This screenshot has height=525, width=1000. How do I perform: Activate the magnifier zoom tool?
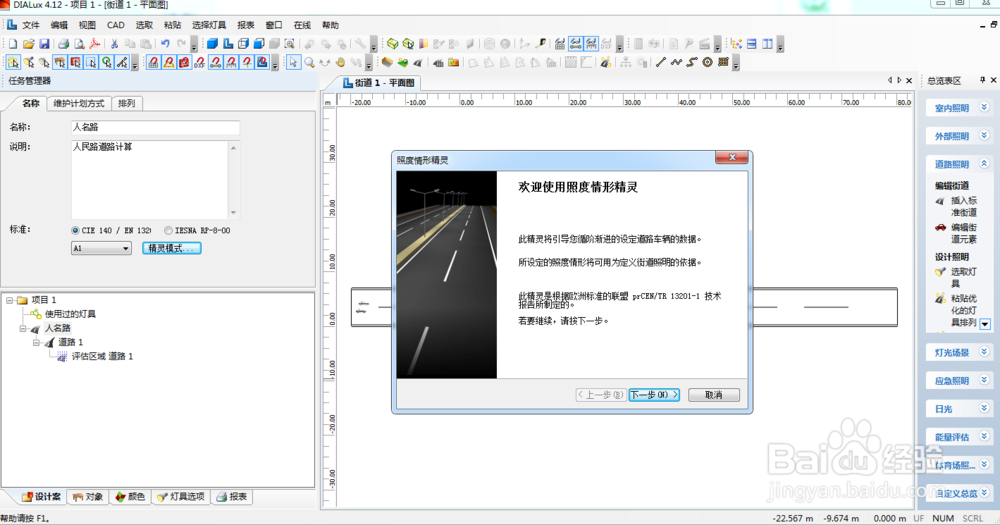(x=309, y=62)
